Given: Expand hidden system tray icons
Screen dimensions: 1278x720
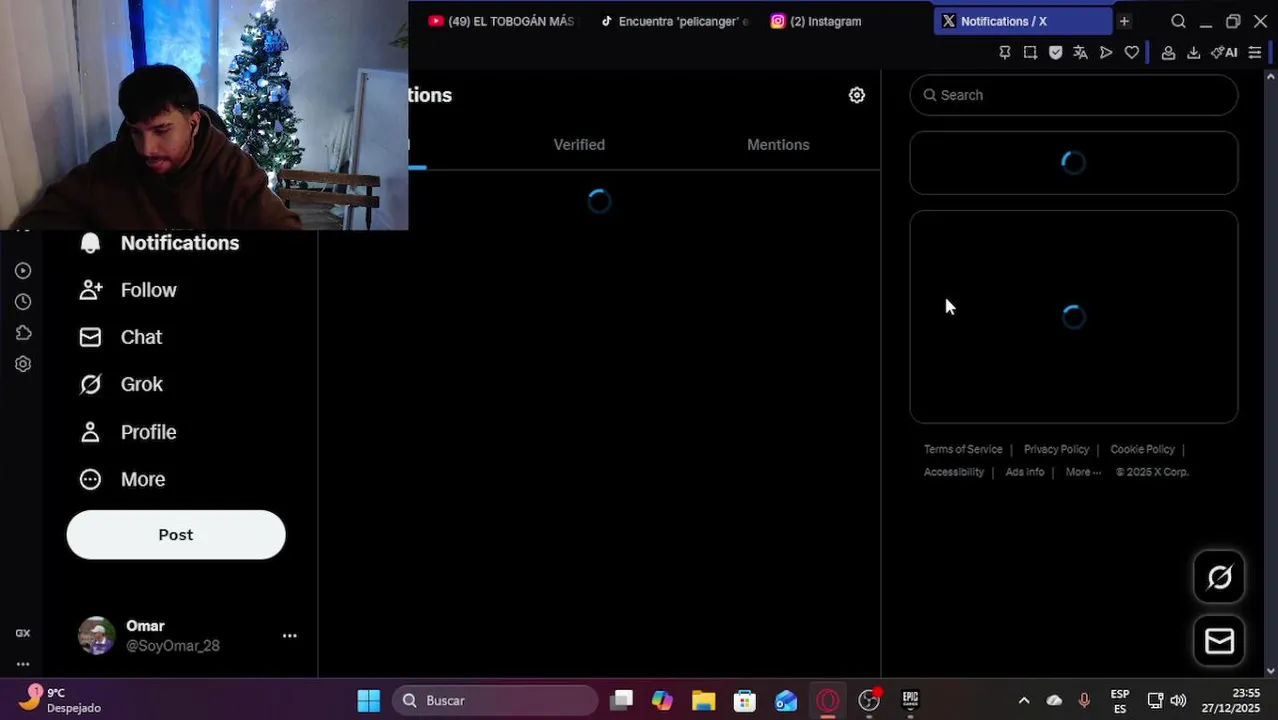Looking at the screenshot, I should click(1023, 700).
